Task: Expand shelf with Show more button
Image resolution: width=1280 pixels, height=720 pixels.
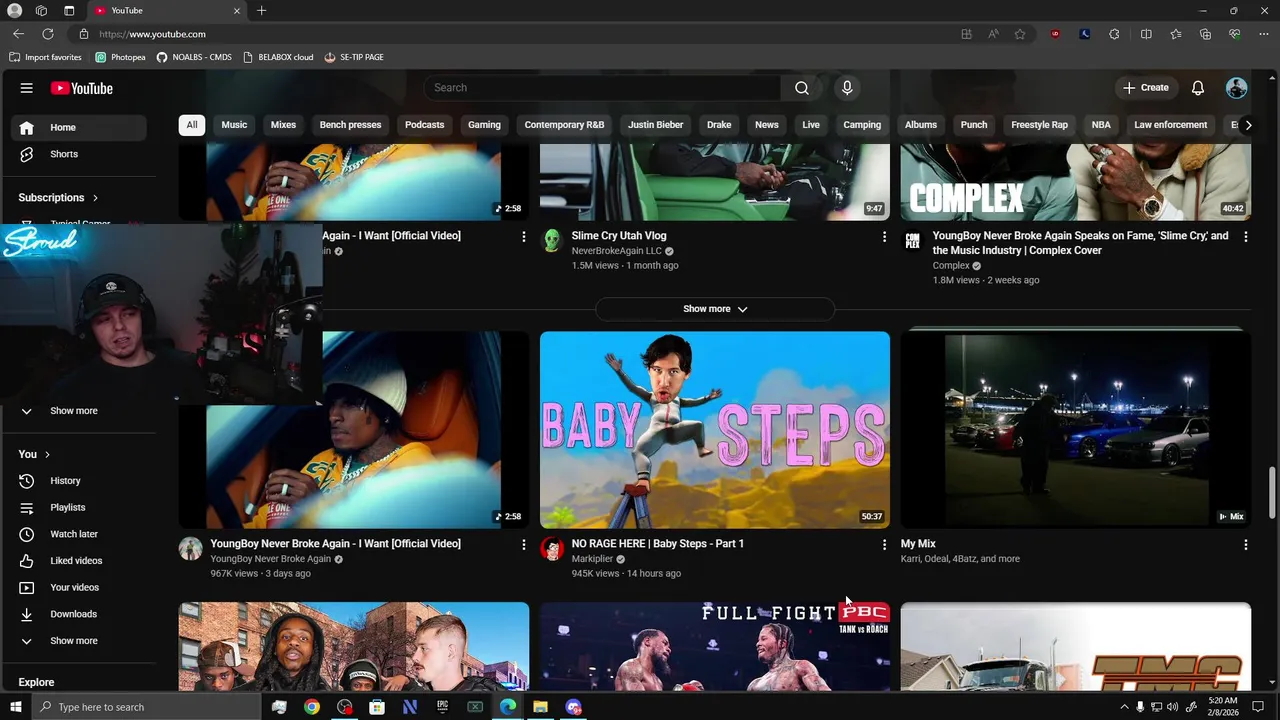Action: pos(715,309)
